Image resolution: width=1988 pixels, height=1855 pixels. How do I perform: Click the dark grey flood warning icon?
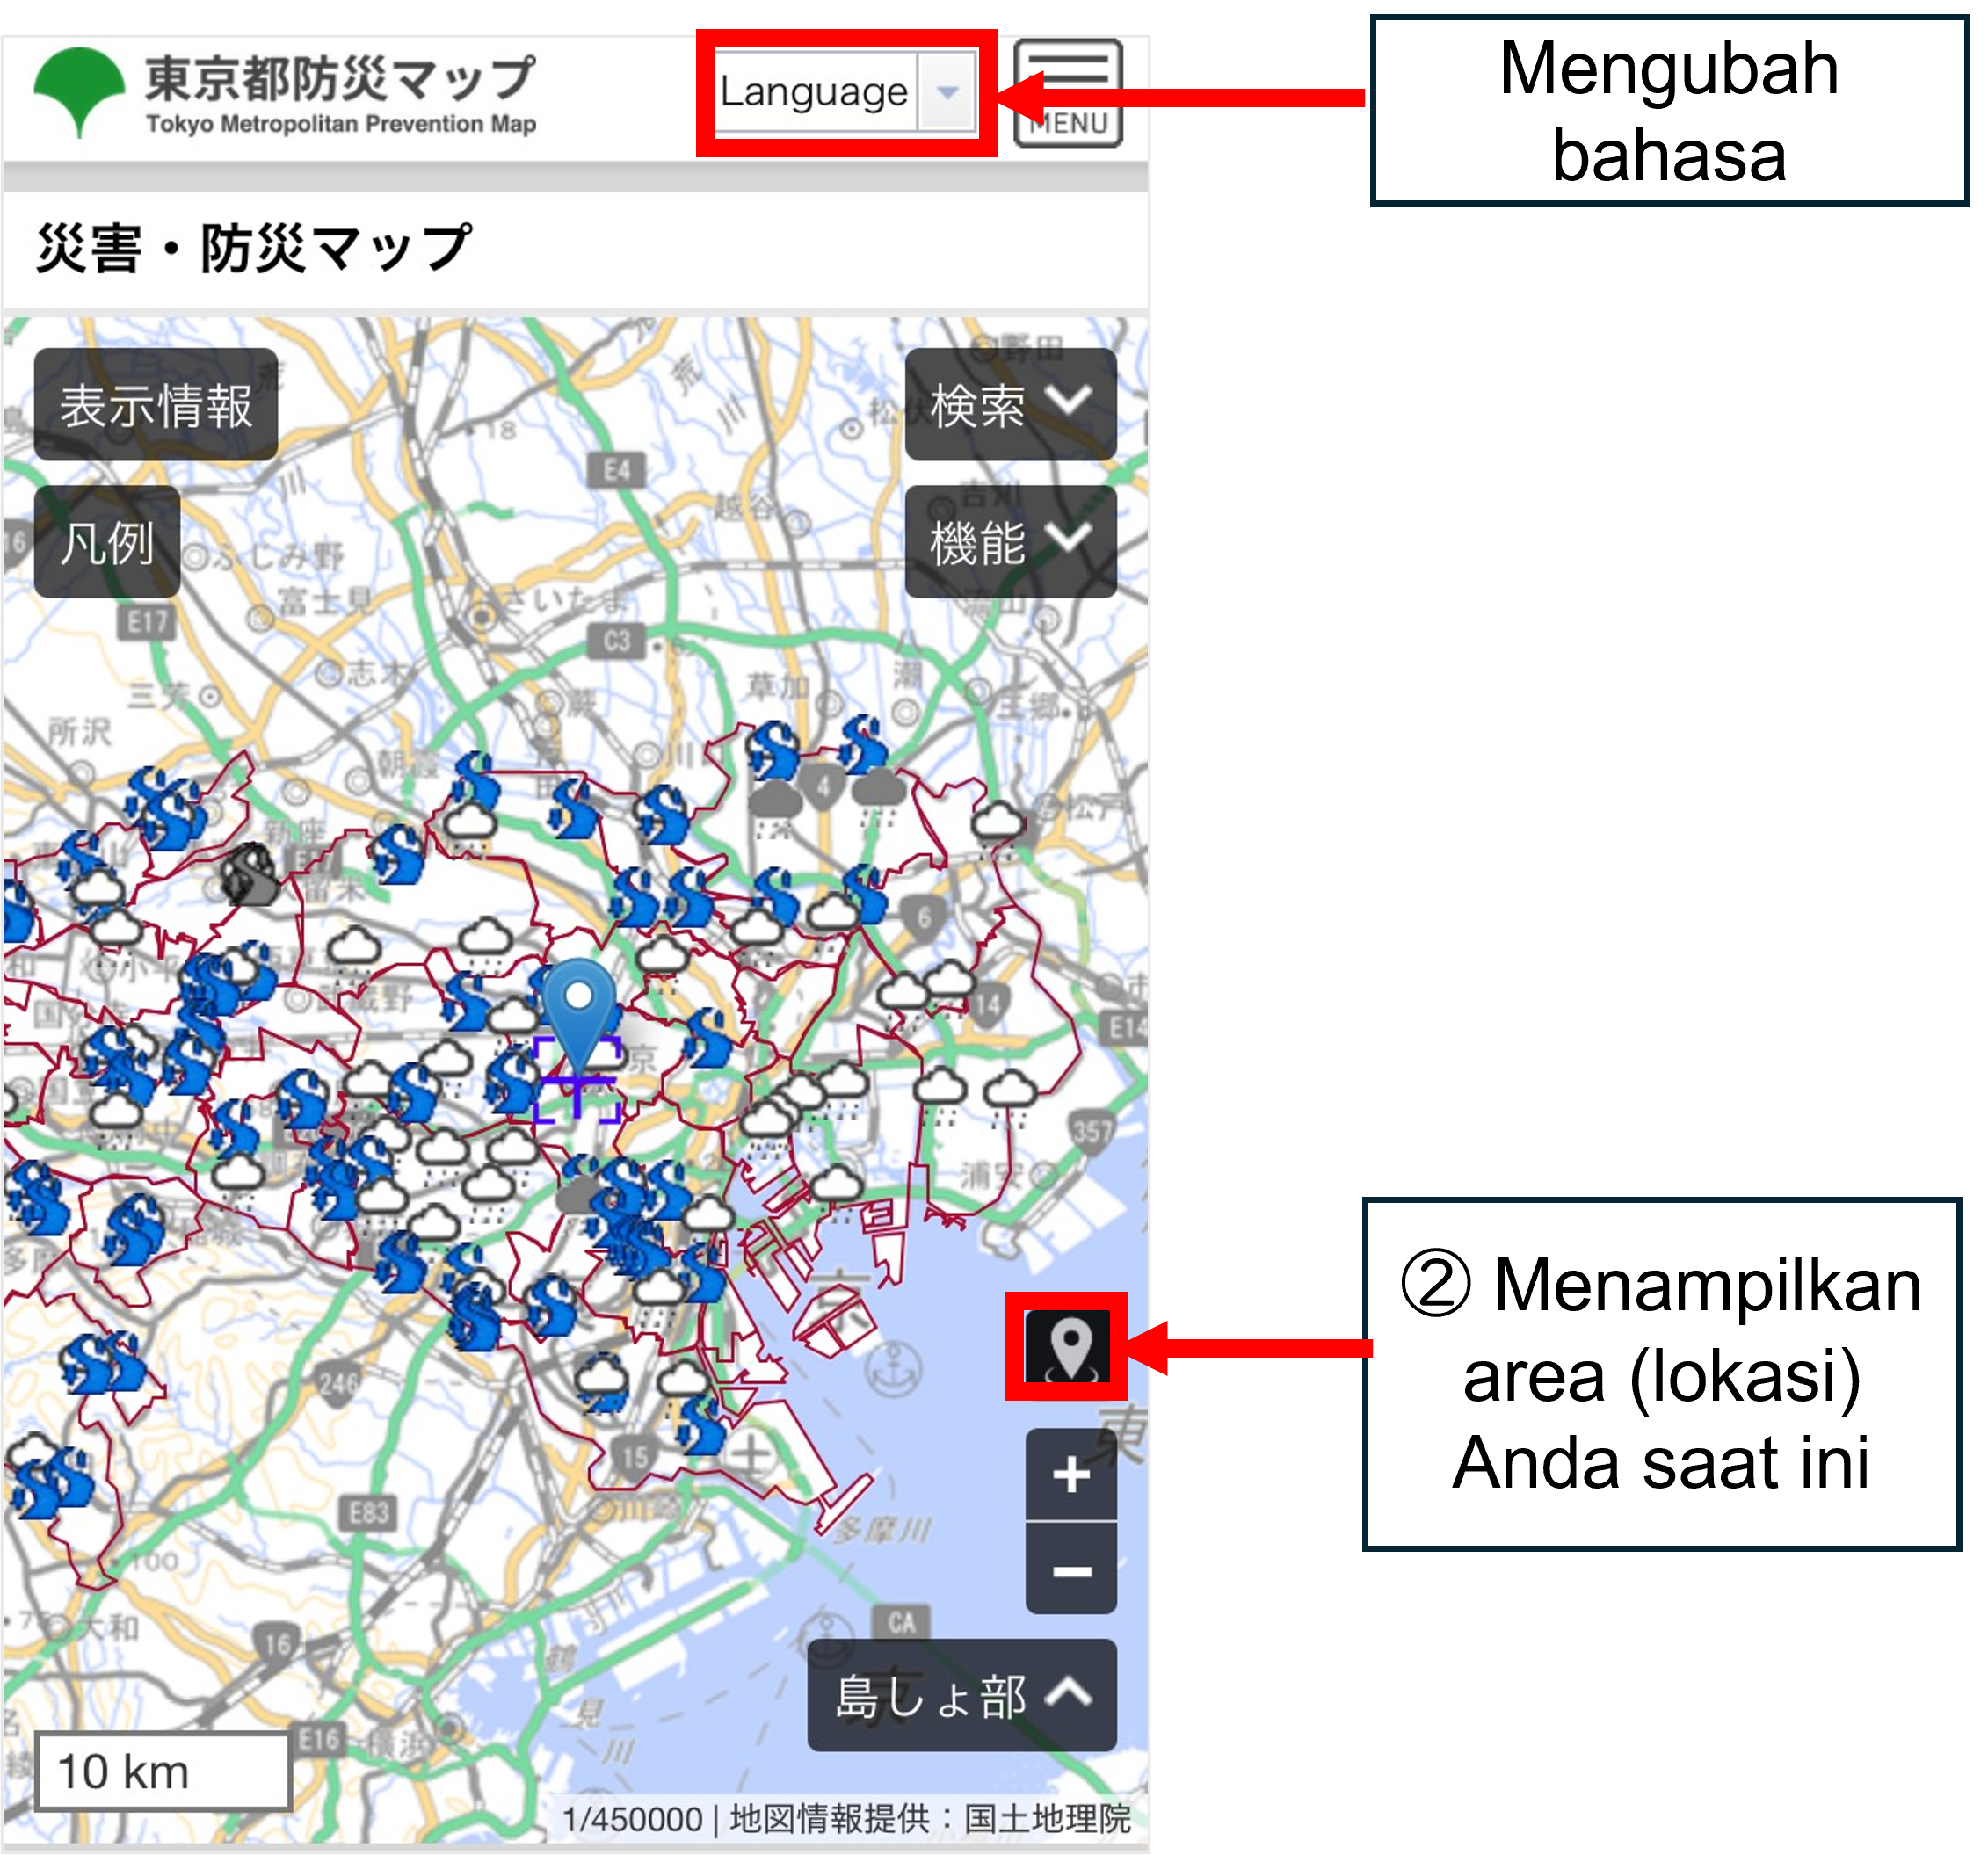(x=250, y=875)
